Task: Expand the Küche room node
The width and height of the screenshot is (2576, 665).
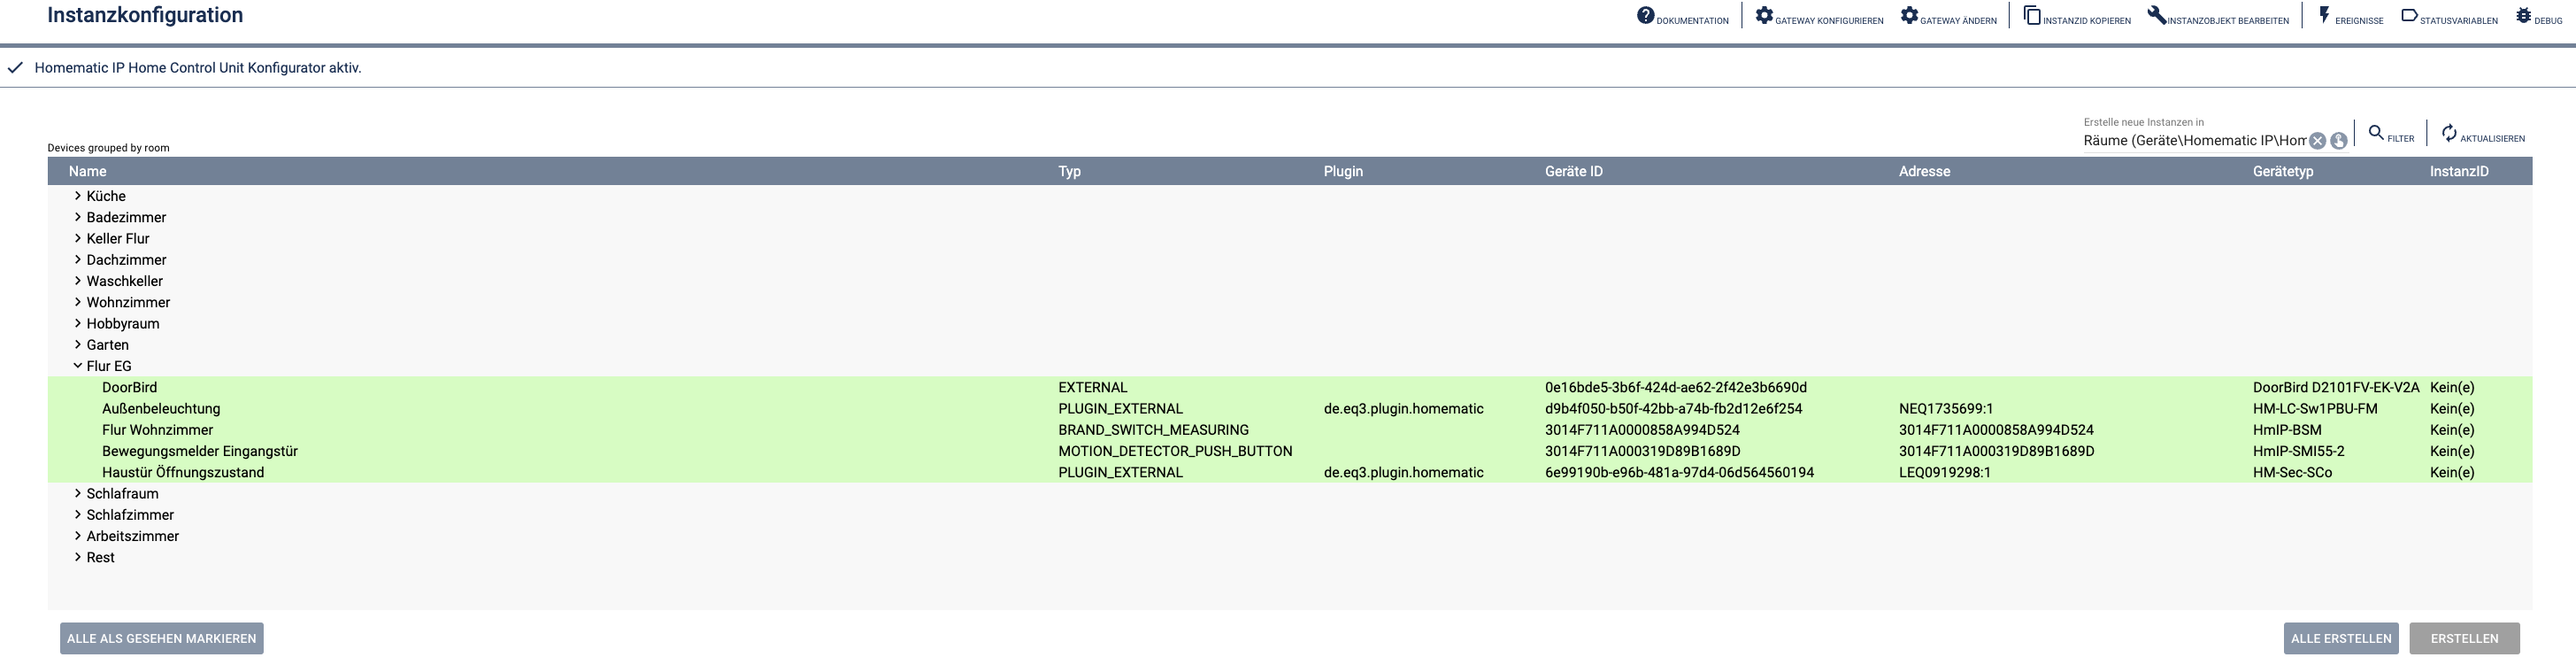Action: pyautogui.click(x=78, y=196)
